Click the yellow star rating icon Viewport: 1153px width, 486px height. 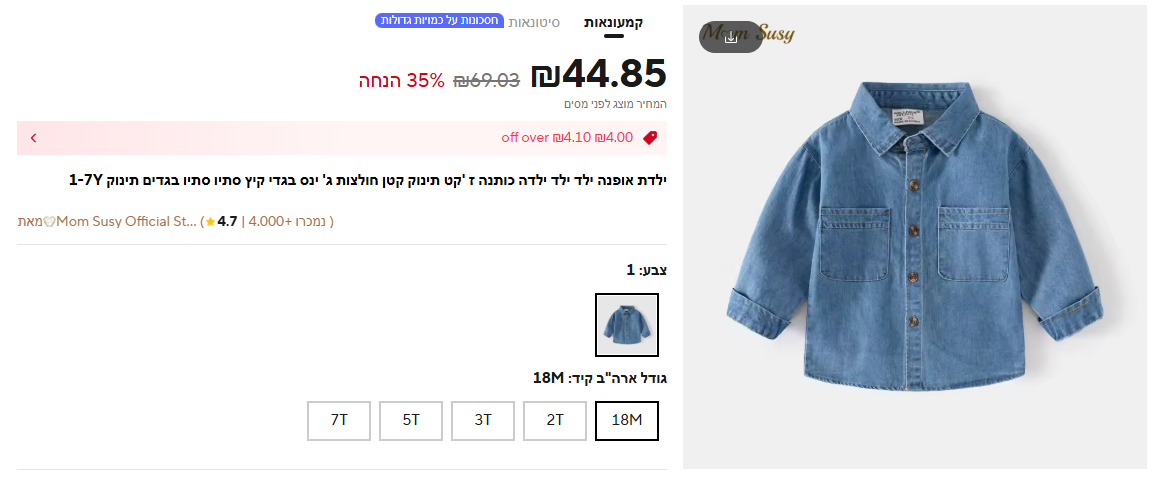[211, 221]
